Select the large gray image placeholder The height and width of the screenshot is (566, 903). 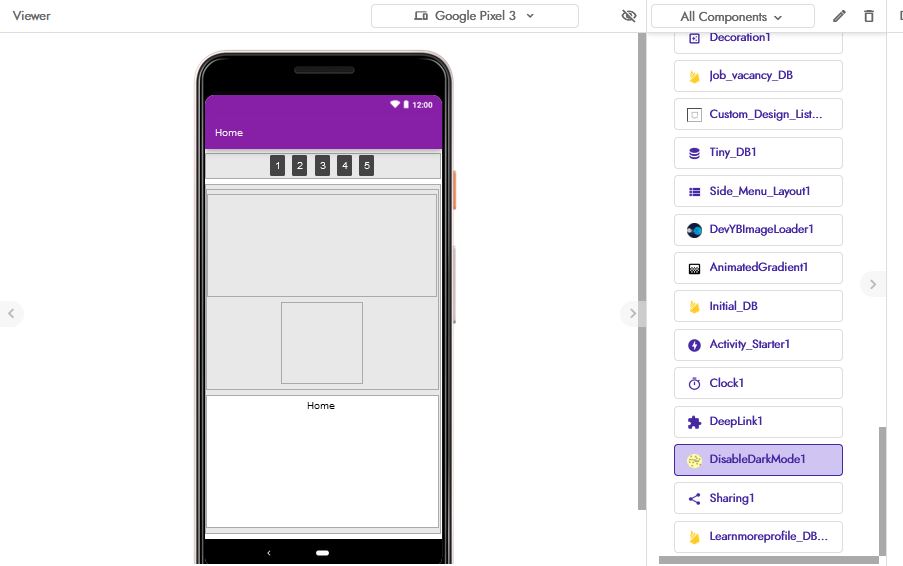tap(322, 245)
